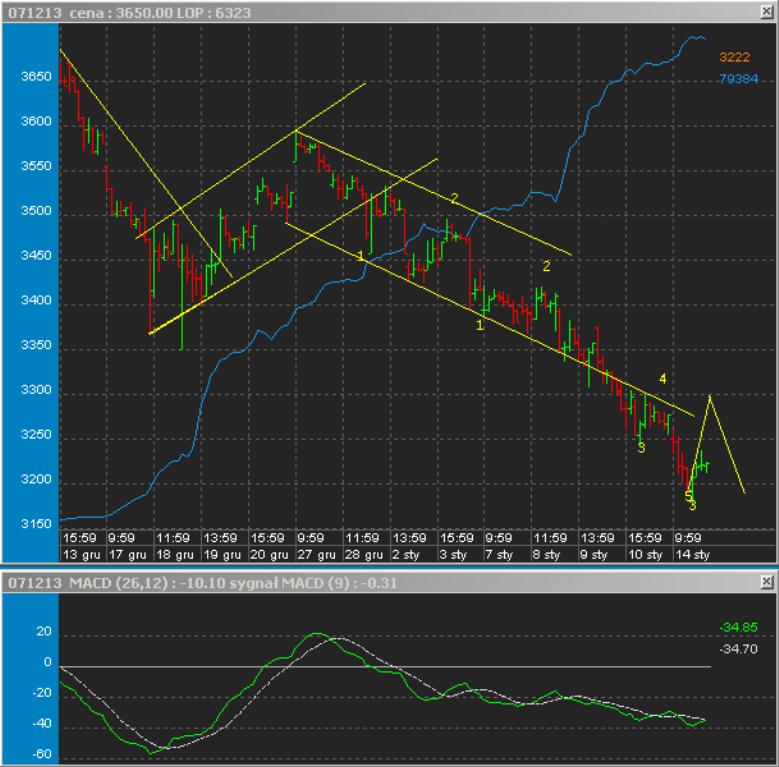This screenshot has height=767, width=779.
Task: Click the orange 3222 value label
Action: click(734, 57)
